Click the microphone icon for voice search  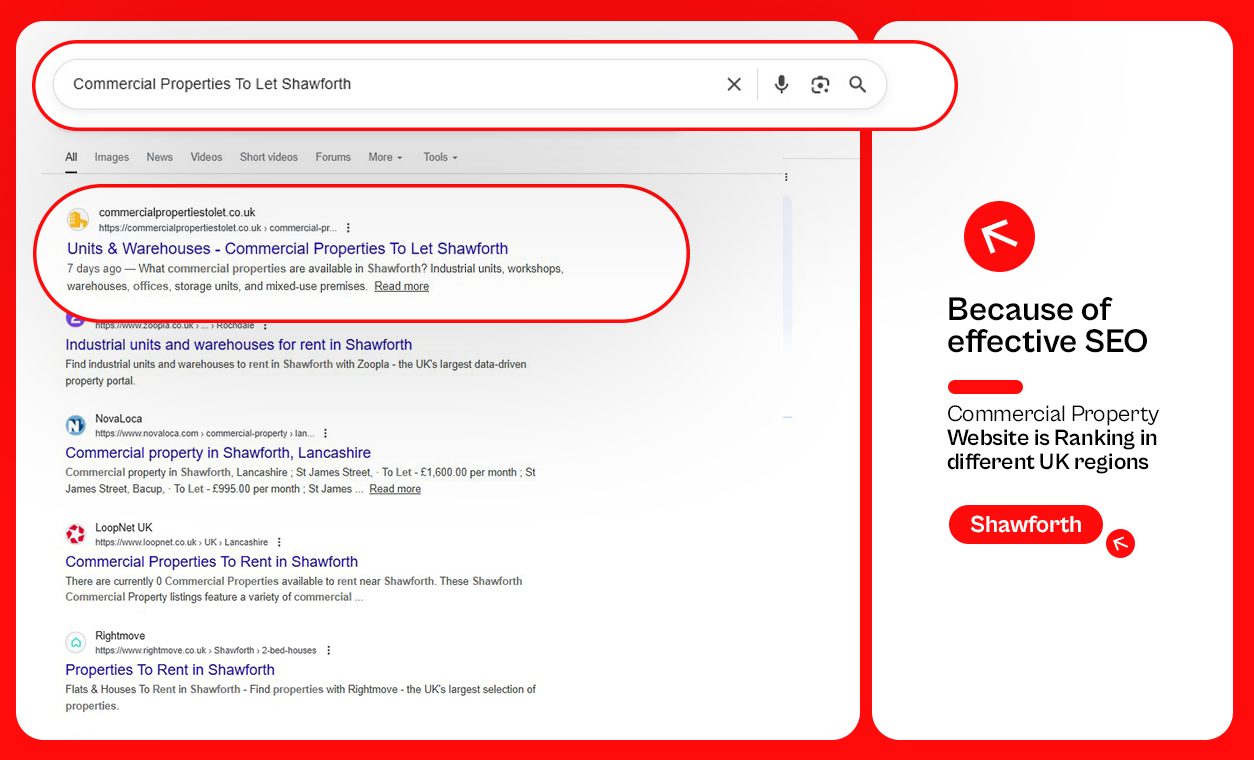pos(781,84)
